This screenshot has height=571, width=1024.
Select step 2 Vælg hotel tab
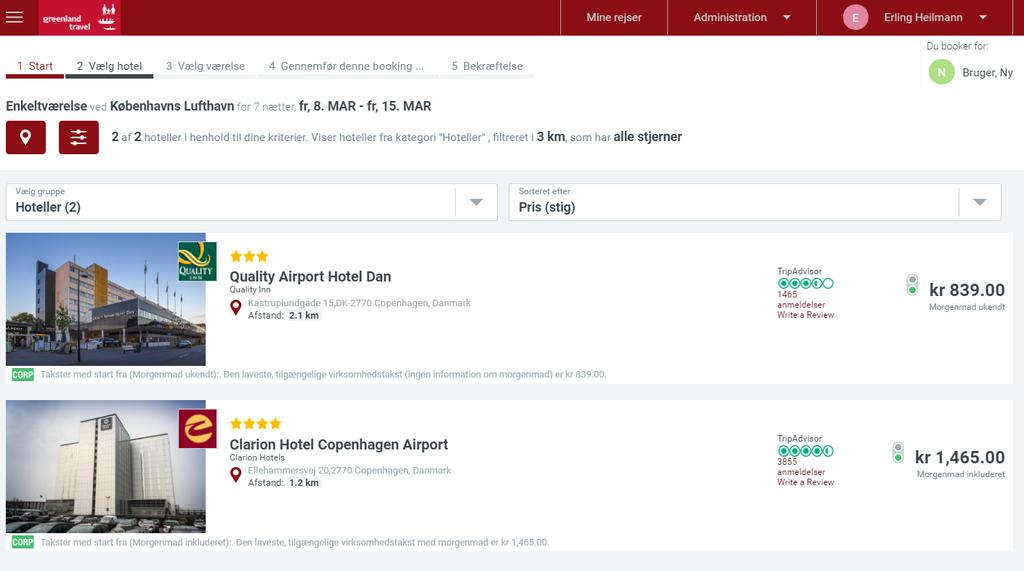pos(109,66)
